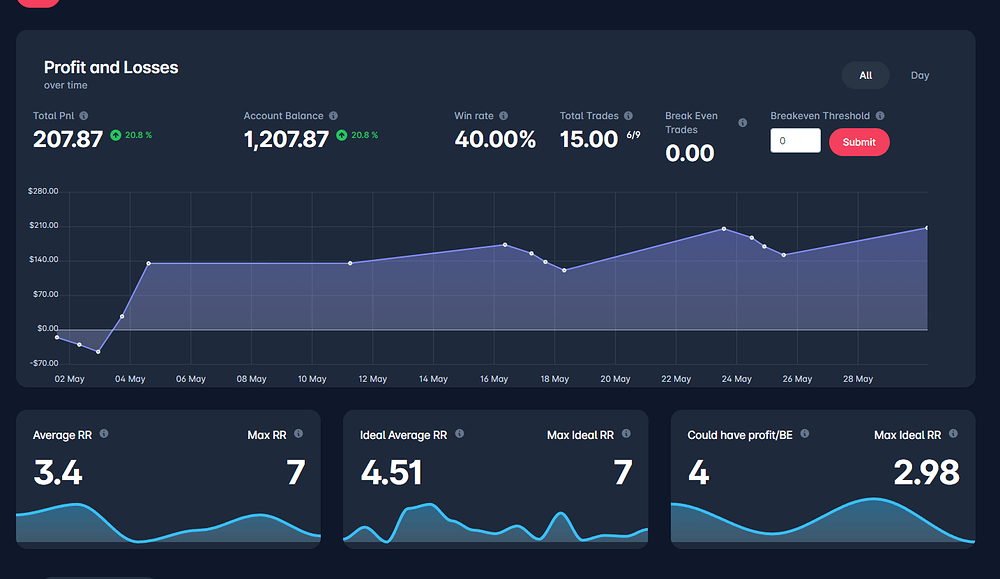
Task: Click the green up-arrow icon beside Total Pnl value
Action: click(x=115, y=135)
